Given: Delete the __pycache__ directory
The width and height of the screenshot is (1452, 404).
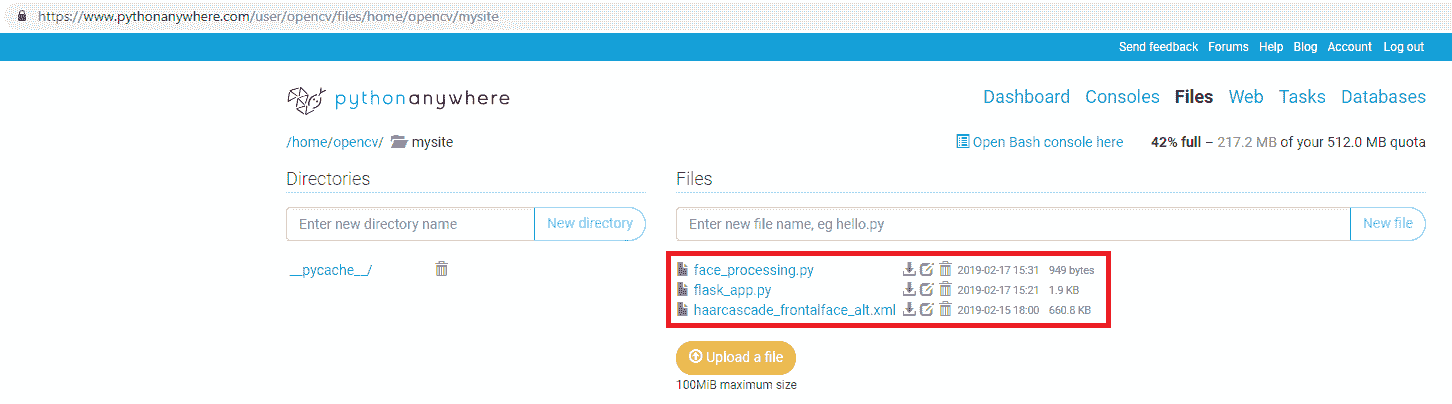Looking at the screenshot, I should tap(441, 269).
